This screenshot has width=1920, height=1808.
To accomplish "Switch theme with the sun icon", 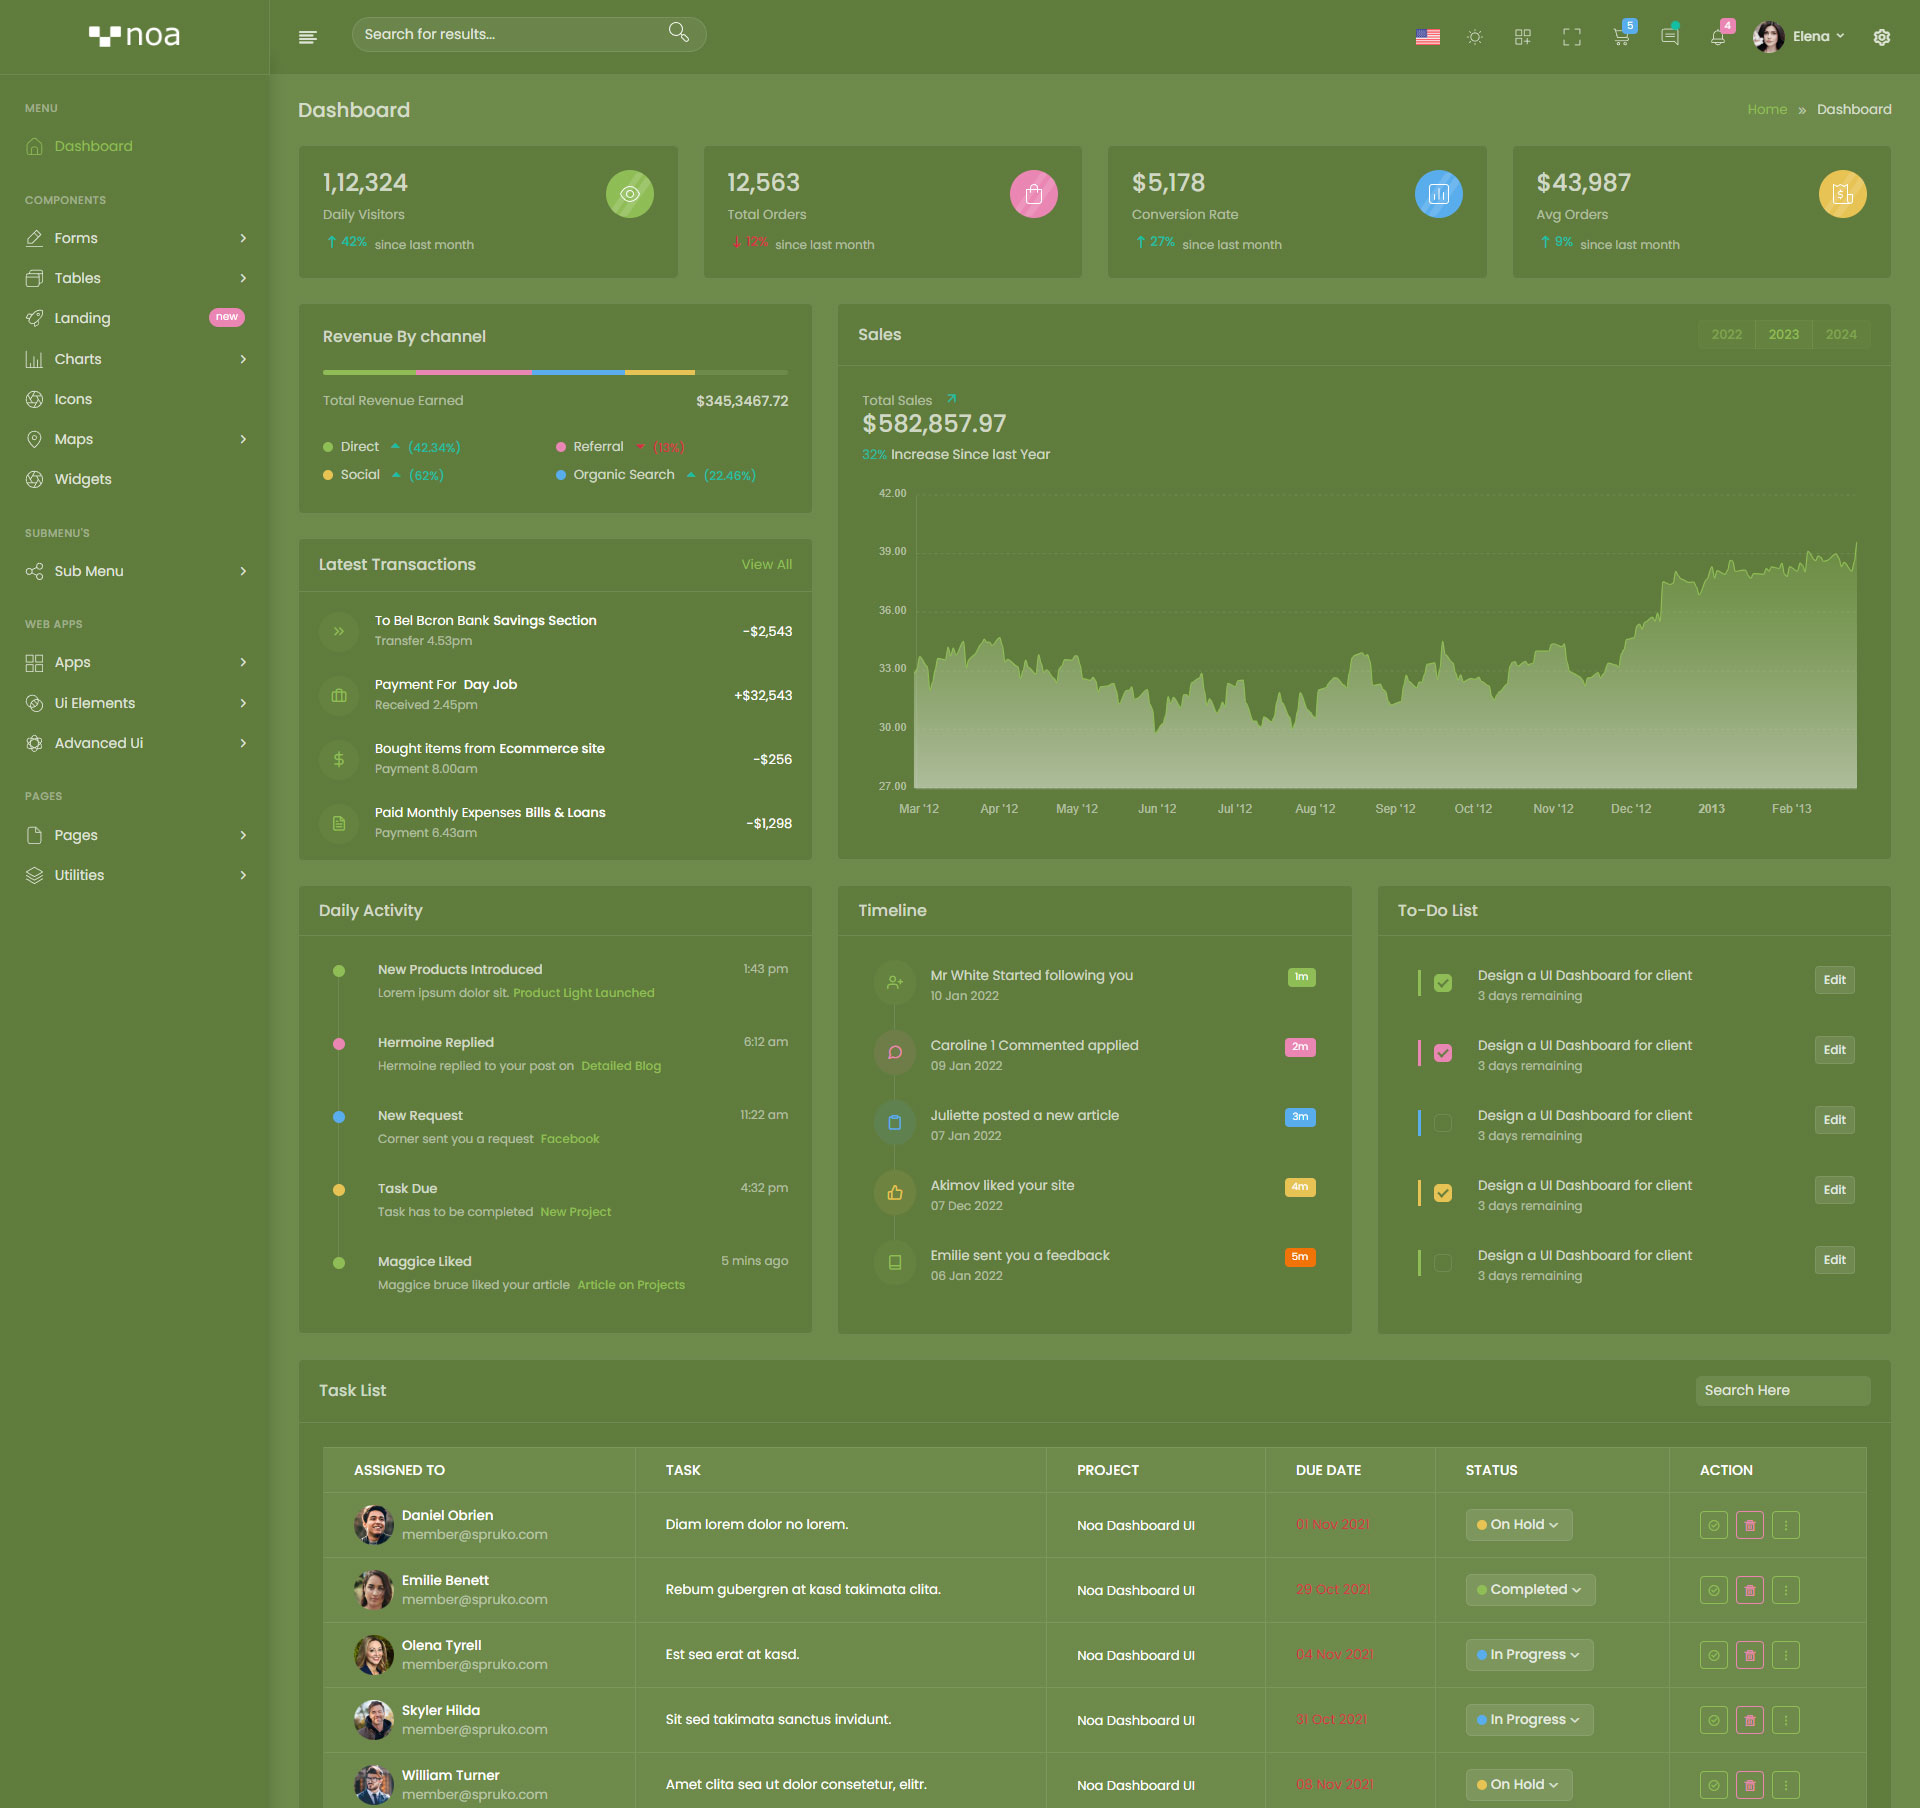I will pos(1474,37).
